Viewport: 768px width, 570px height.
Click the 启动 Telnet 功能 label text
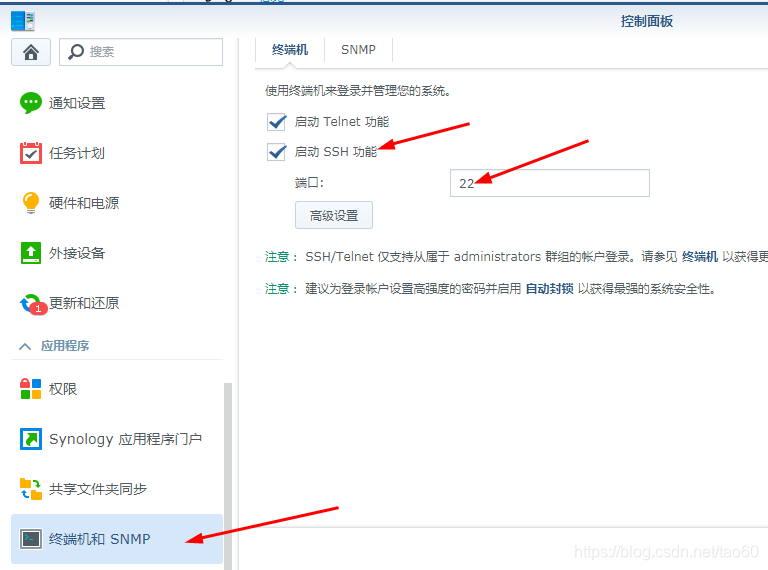pyautogui.click(x=342, y=121)
